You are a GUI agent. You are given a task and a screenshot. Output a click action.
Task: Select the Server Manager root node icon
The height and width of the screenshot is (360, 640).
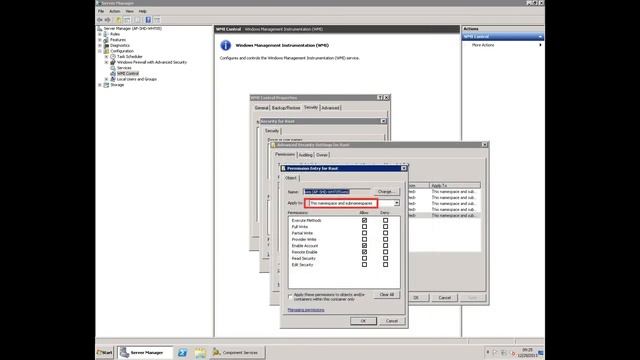100,29
